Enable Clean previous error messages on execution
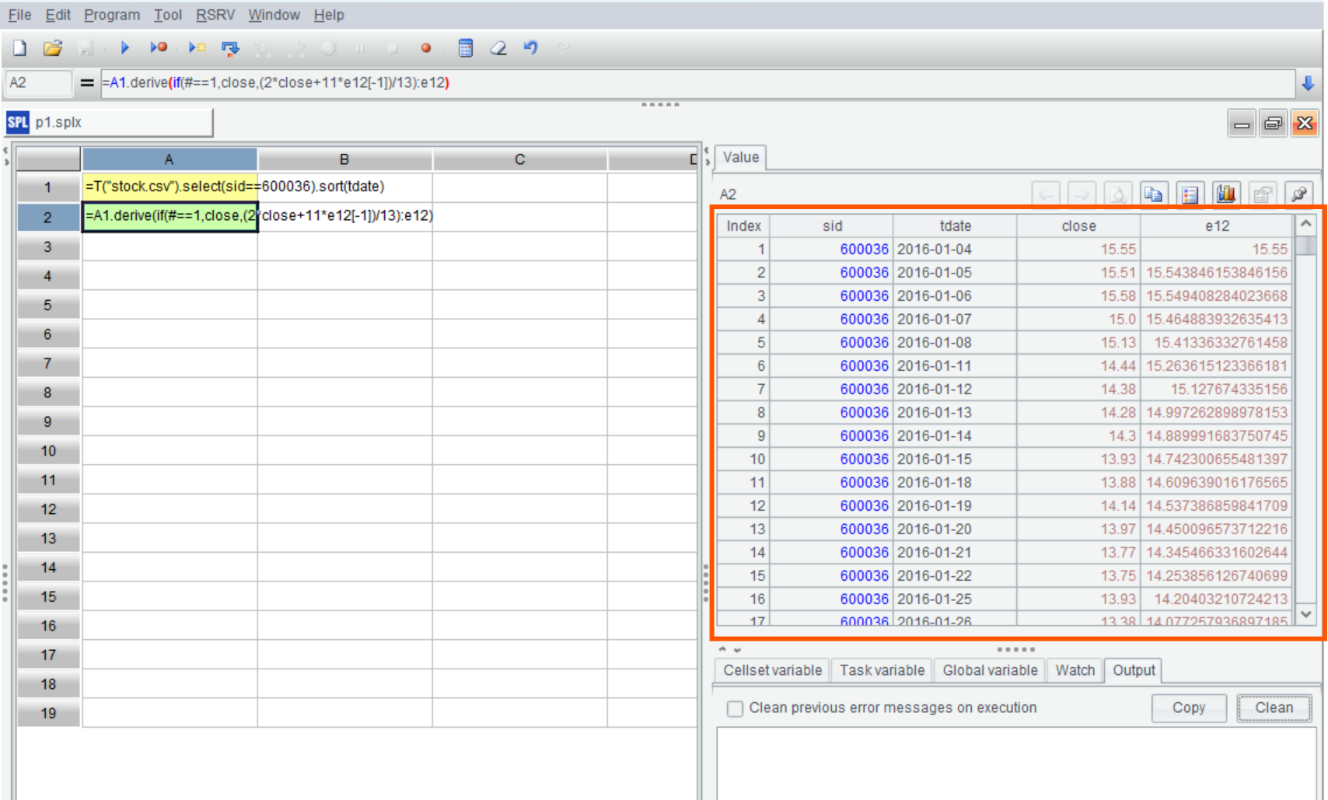Screen dimensions: 1328x800 click(735, 708)
